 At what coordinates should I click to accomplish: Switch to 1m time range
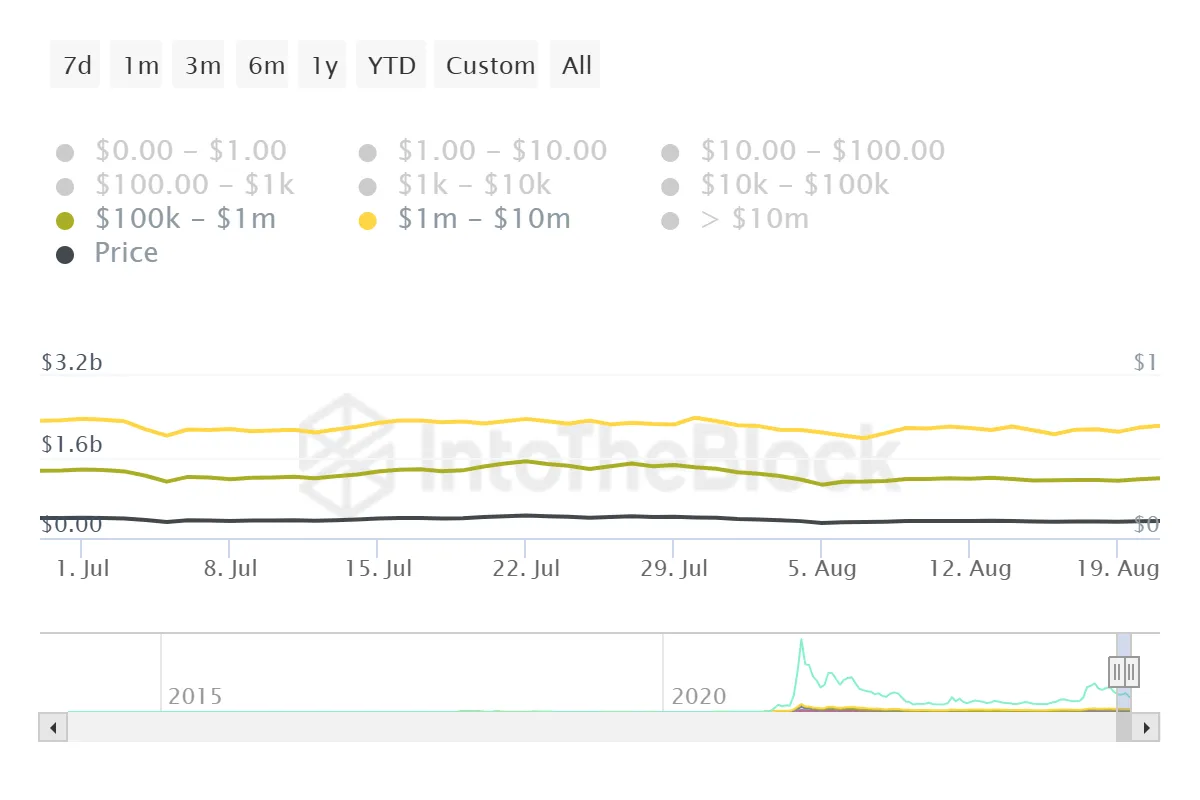click(x=140, y=66)
